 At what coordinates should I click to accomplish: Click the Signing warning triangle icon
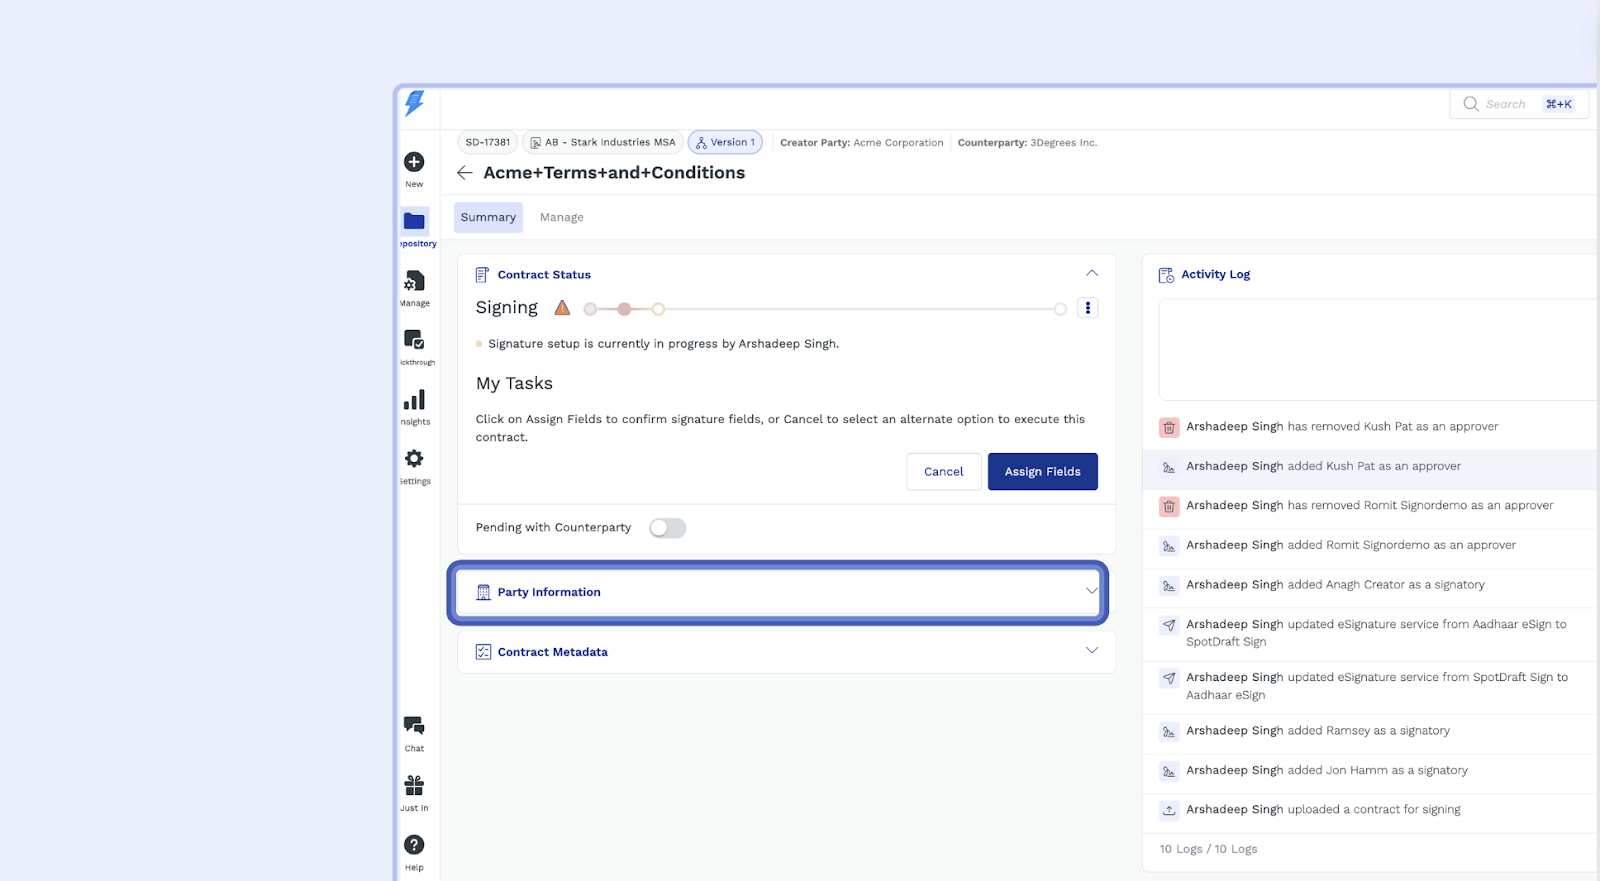click(562, 308)
